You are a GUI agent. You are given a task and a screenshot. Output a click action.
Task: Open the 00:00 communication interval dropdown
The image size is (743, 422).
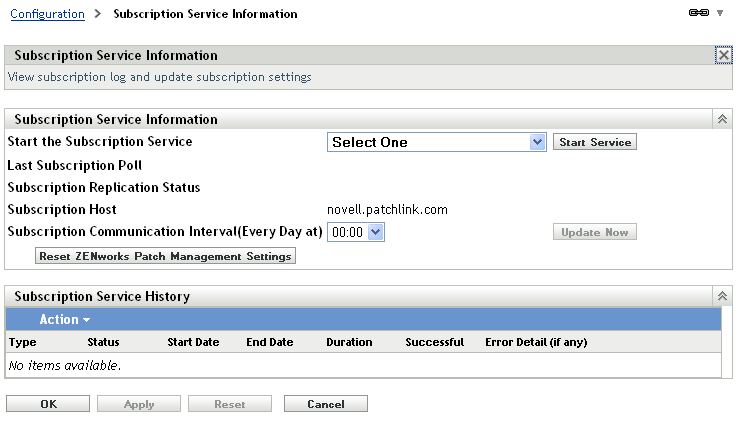[x=357, y=232]
